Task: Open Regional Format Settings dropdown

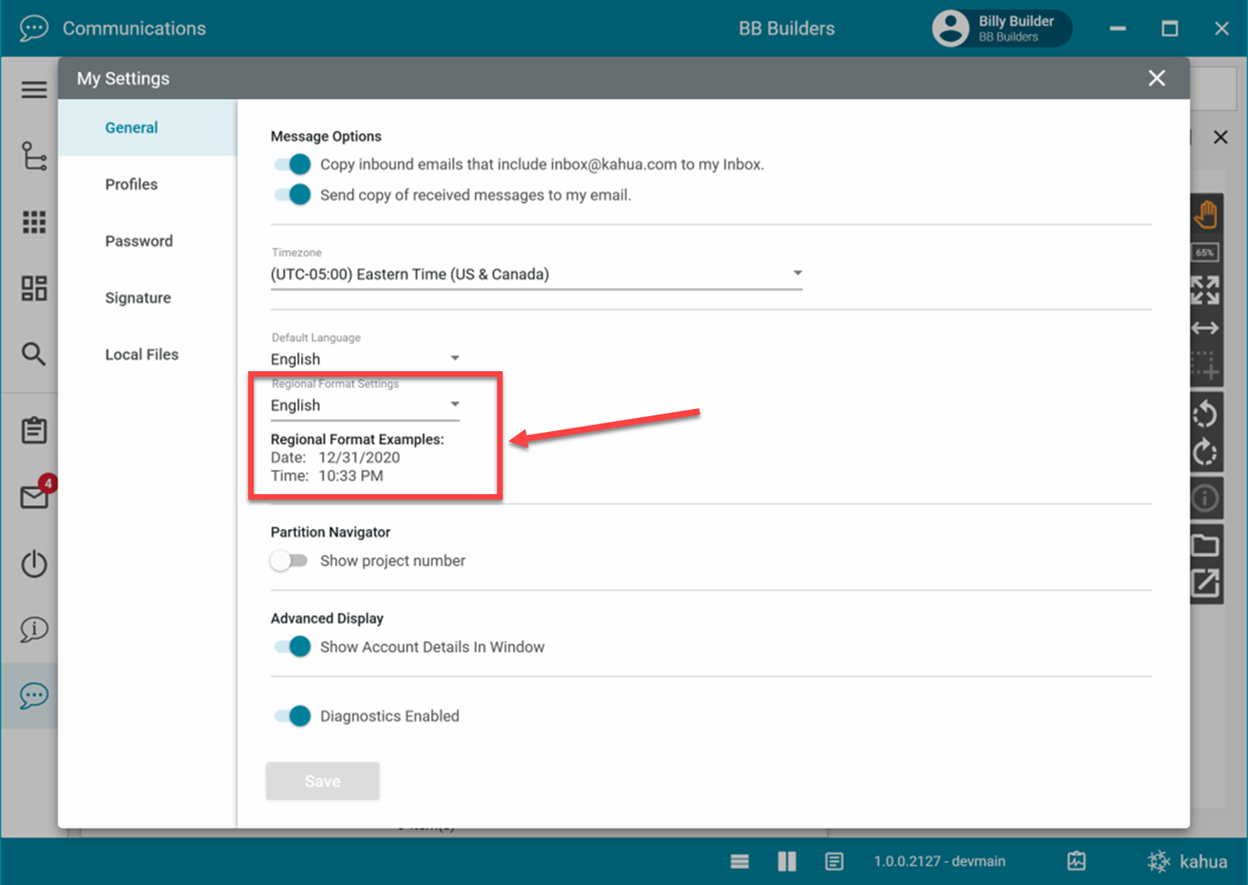Action: point(365,405)
